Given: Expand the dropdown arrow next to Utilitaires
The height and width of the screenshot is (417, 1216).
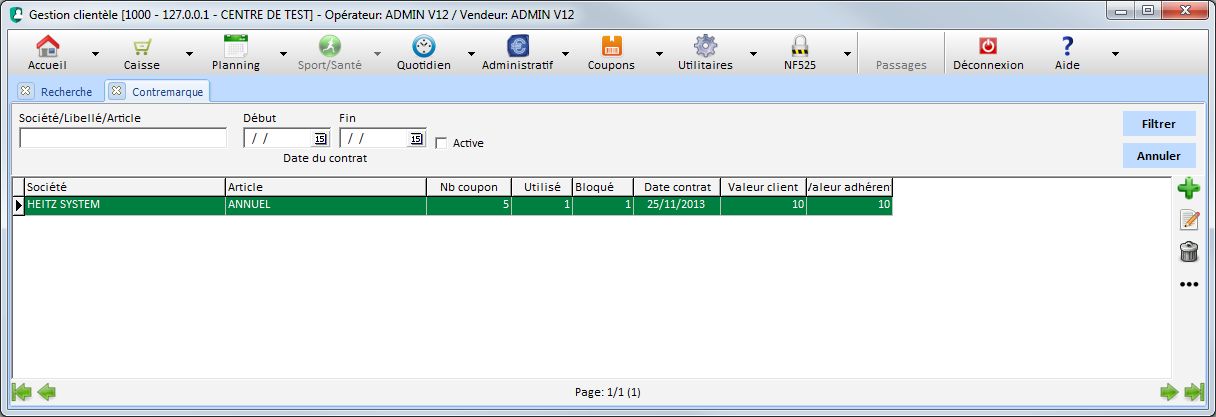Looking at the screenshot, I should 753,54.
